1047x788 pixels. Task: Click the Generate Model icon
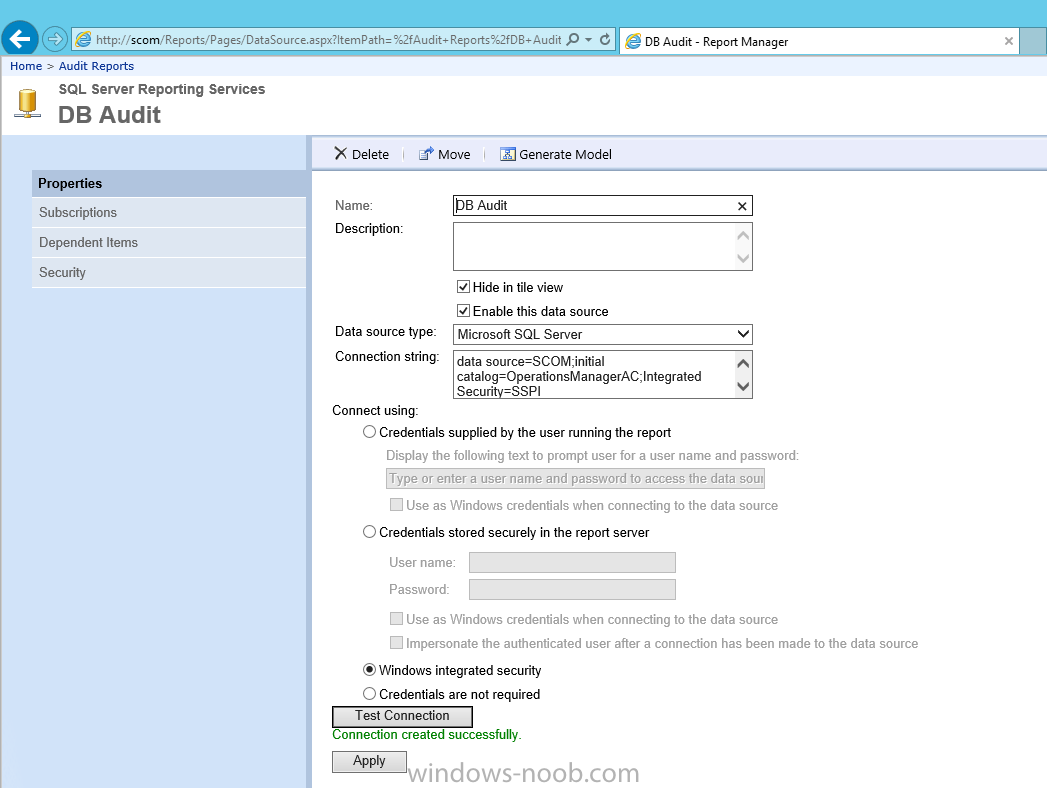click(507, 154)
